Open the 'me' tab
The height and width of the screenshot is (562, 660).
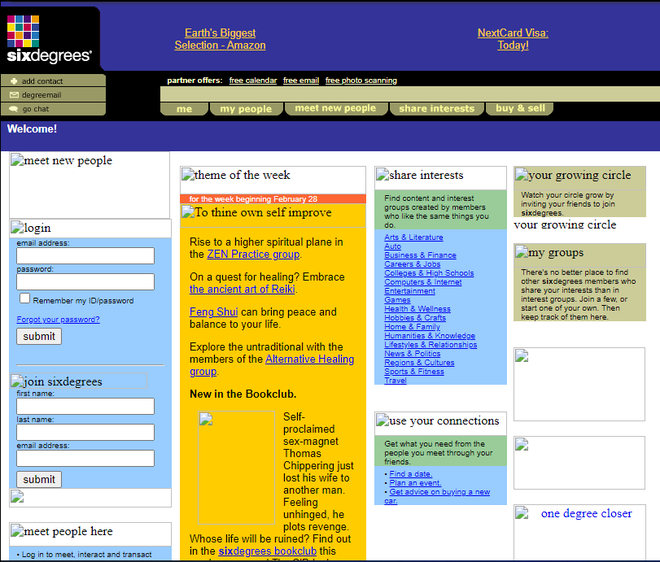[184, 109]
